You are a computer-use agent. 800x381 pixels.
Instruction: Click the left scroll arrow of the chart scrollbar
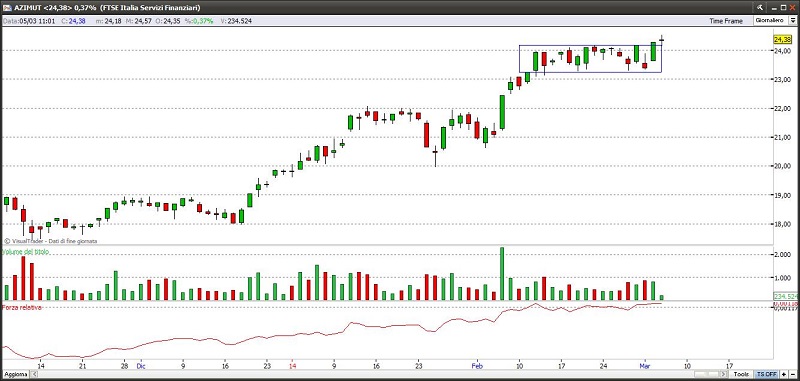(x=35, y=374)
